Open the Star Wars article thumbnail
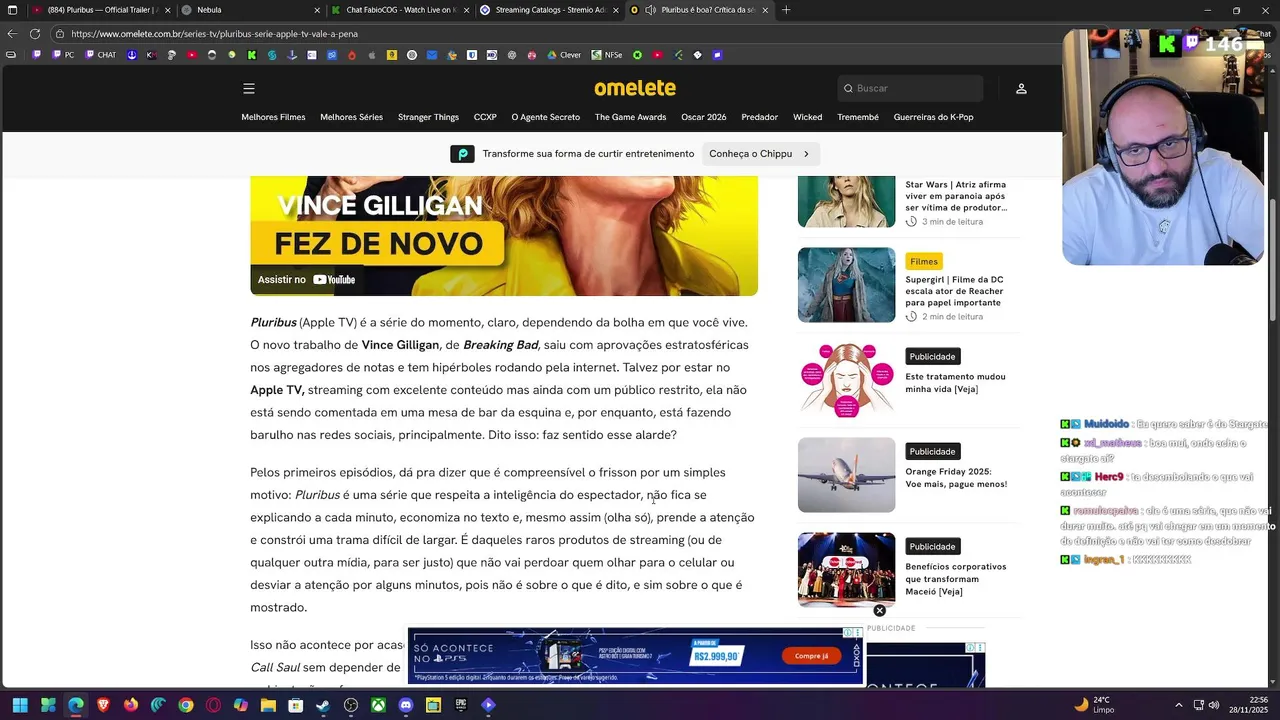Viewport: 1280px width, 720px height. [x=846, y=201]
